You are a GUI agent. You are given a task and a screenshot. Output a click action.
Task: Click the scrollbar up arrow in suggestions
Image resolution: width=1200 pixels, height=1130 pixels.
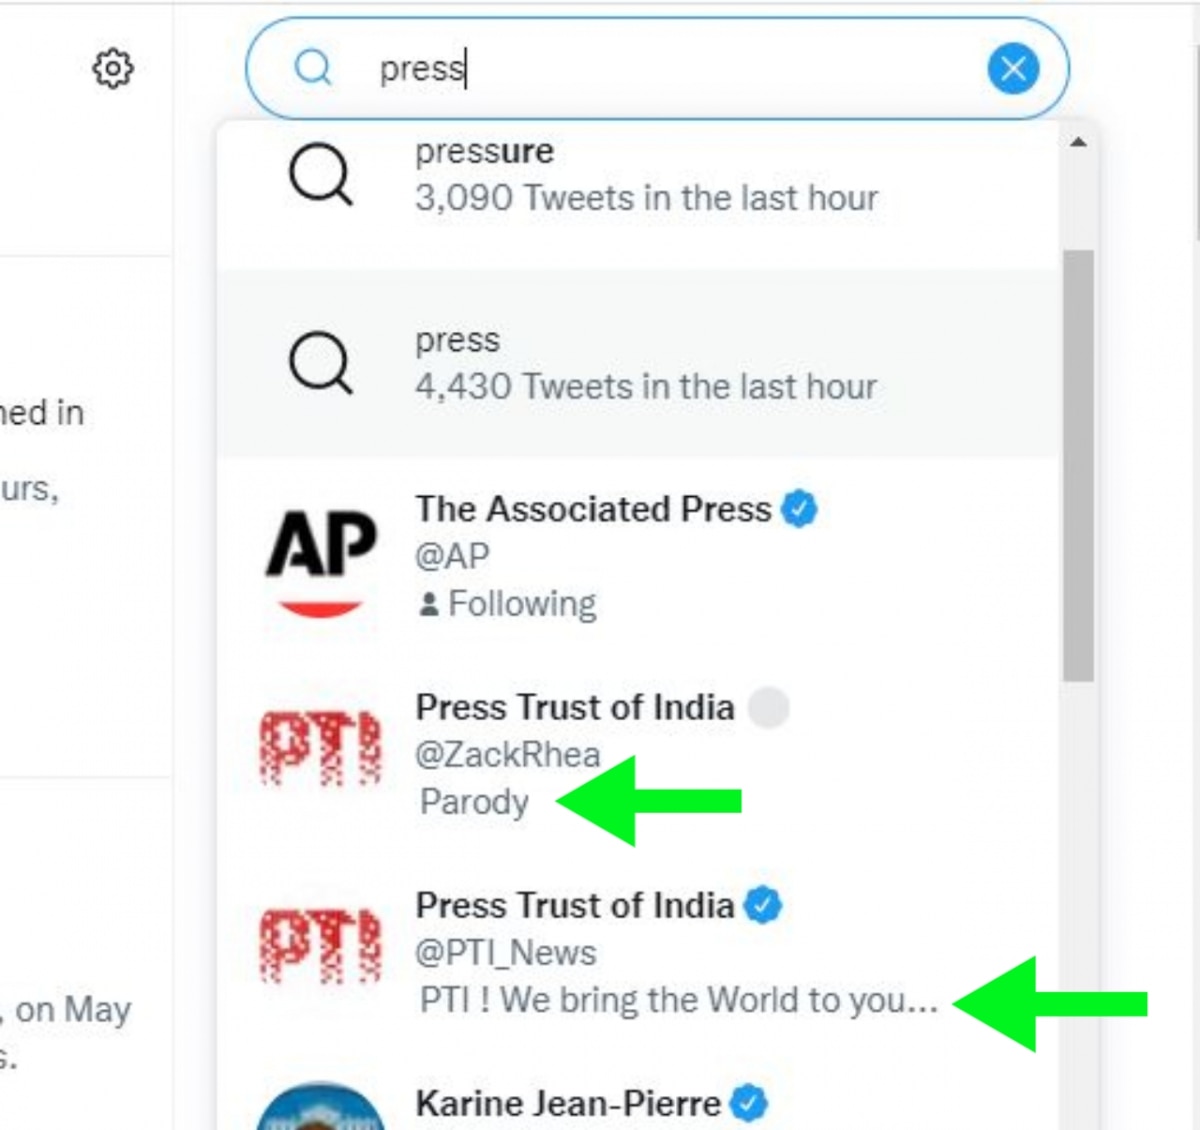coord(1078,143)
